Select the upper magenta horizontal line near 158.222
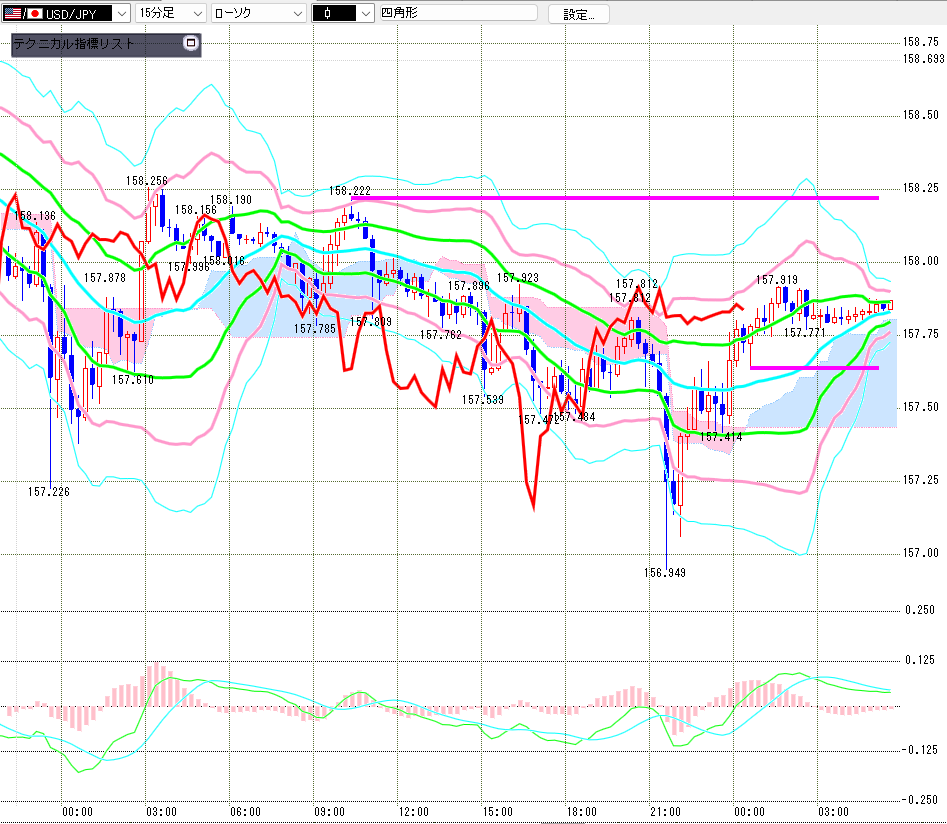947x824 pixels. coord(615,198)
